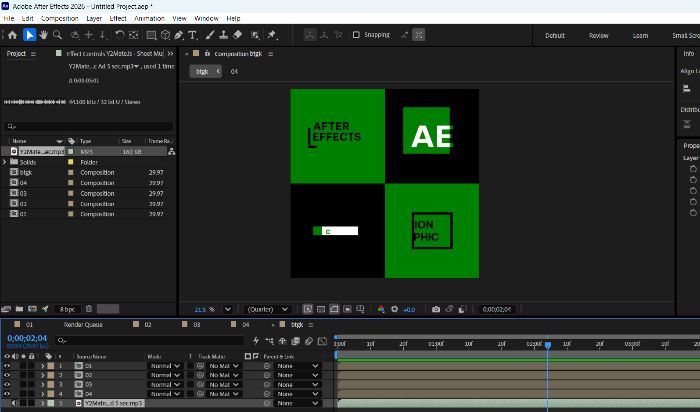The width and height of the screenshot is (700, 412).
Task: Open the Parent dropdown for layer 04
Action: [x=297, y=394]
